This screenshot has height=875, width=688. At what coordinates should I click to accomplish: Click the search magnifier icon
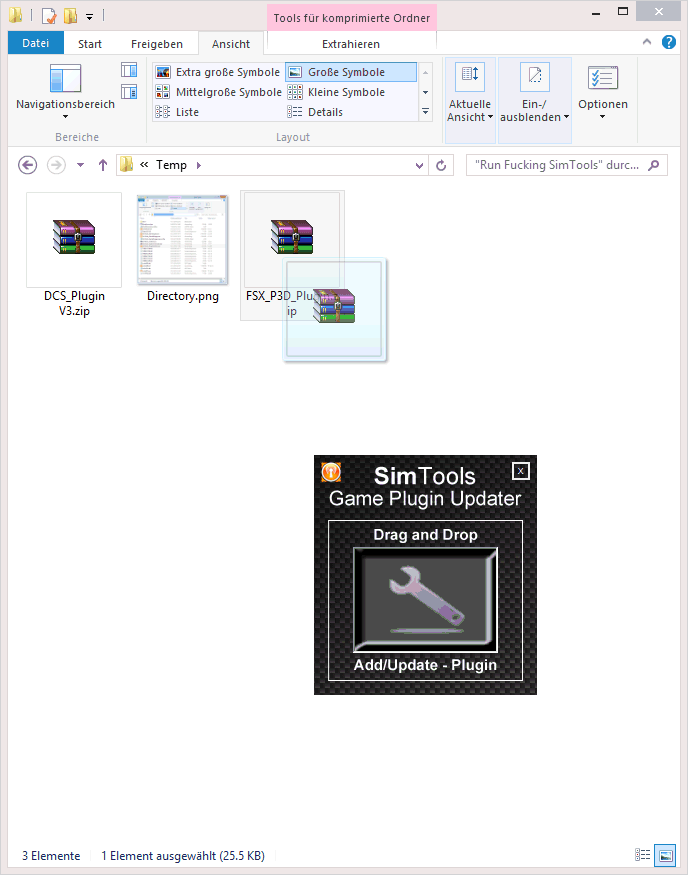tap(653, 165)
